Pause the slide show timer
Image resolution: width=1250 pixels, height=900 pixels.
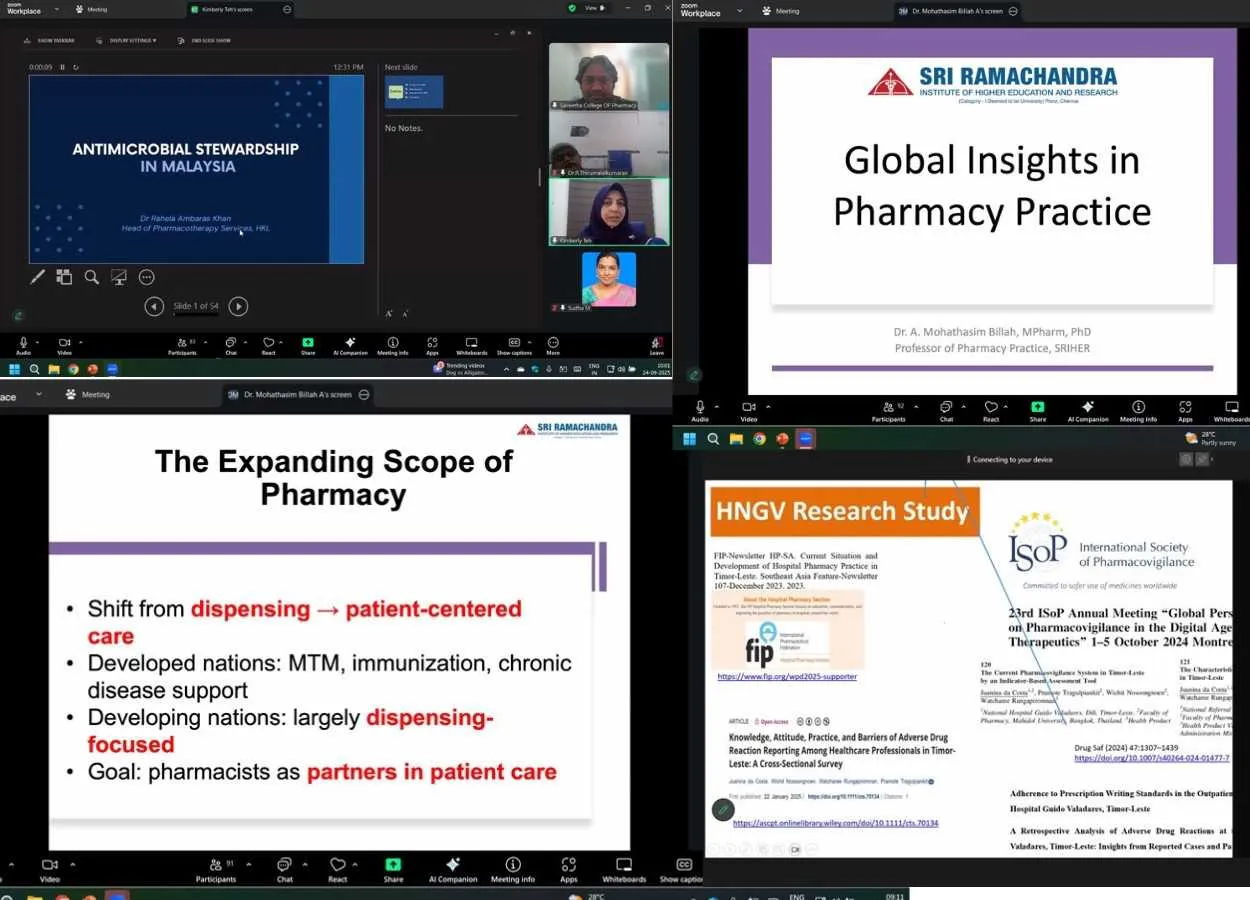pos(62,67)
